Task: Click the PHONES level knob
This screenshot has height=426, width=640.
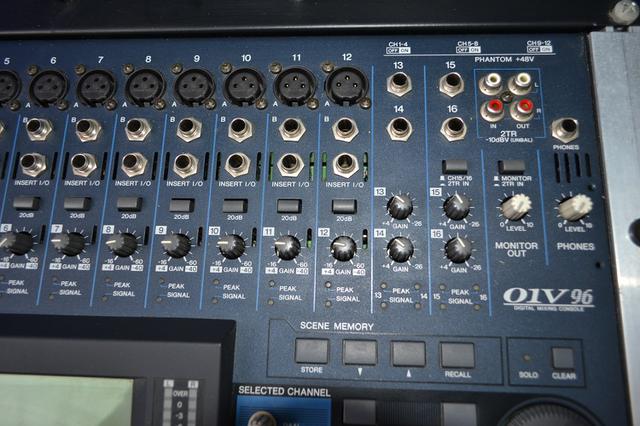Action: coord(575,206)
